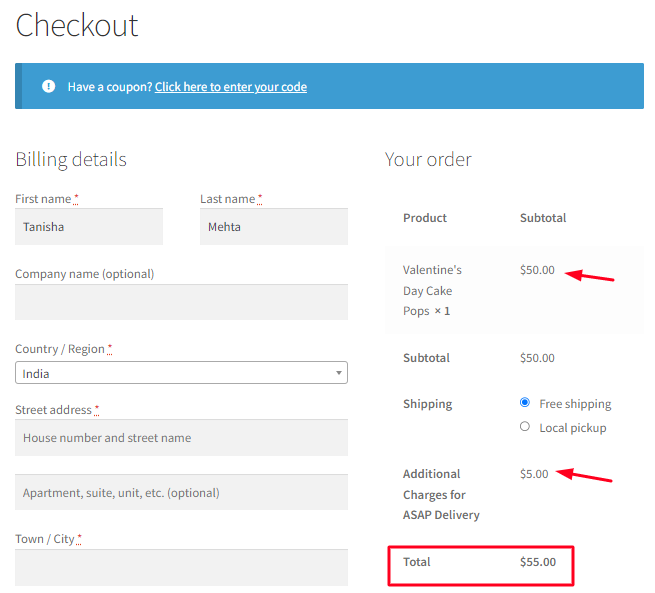
Task: Click the Additional Charges $5.00 amount
Action: coord(534,474)
